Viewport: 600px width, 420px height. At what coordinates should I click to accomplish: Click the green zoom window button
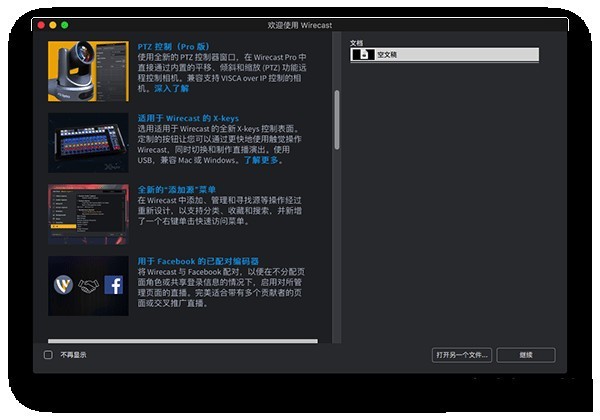point(65,25)
